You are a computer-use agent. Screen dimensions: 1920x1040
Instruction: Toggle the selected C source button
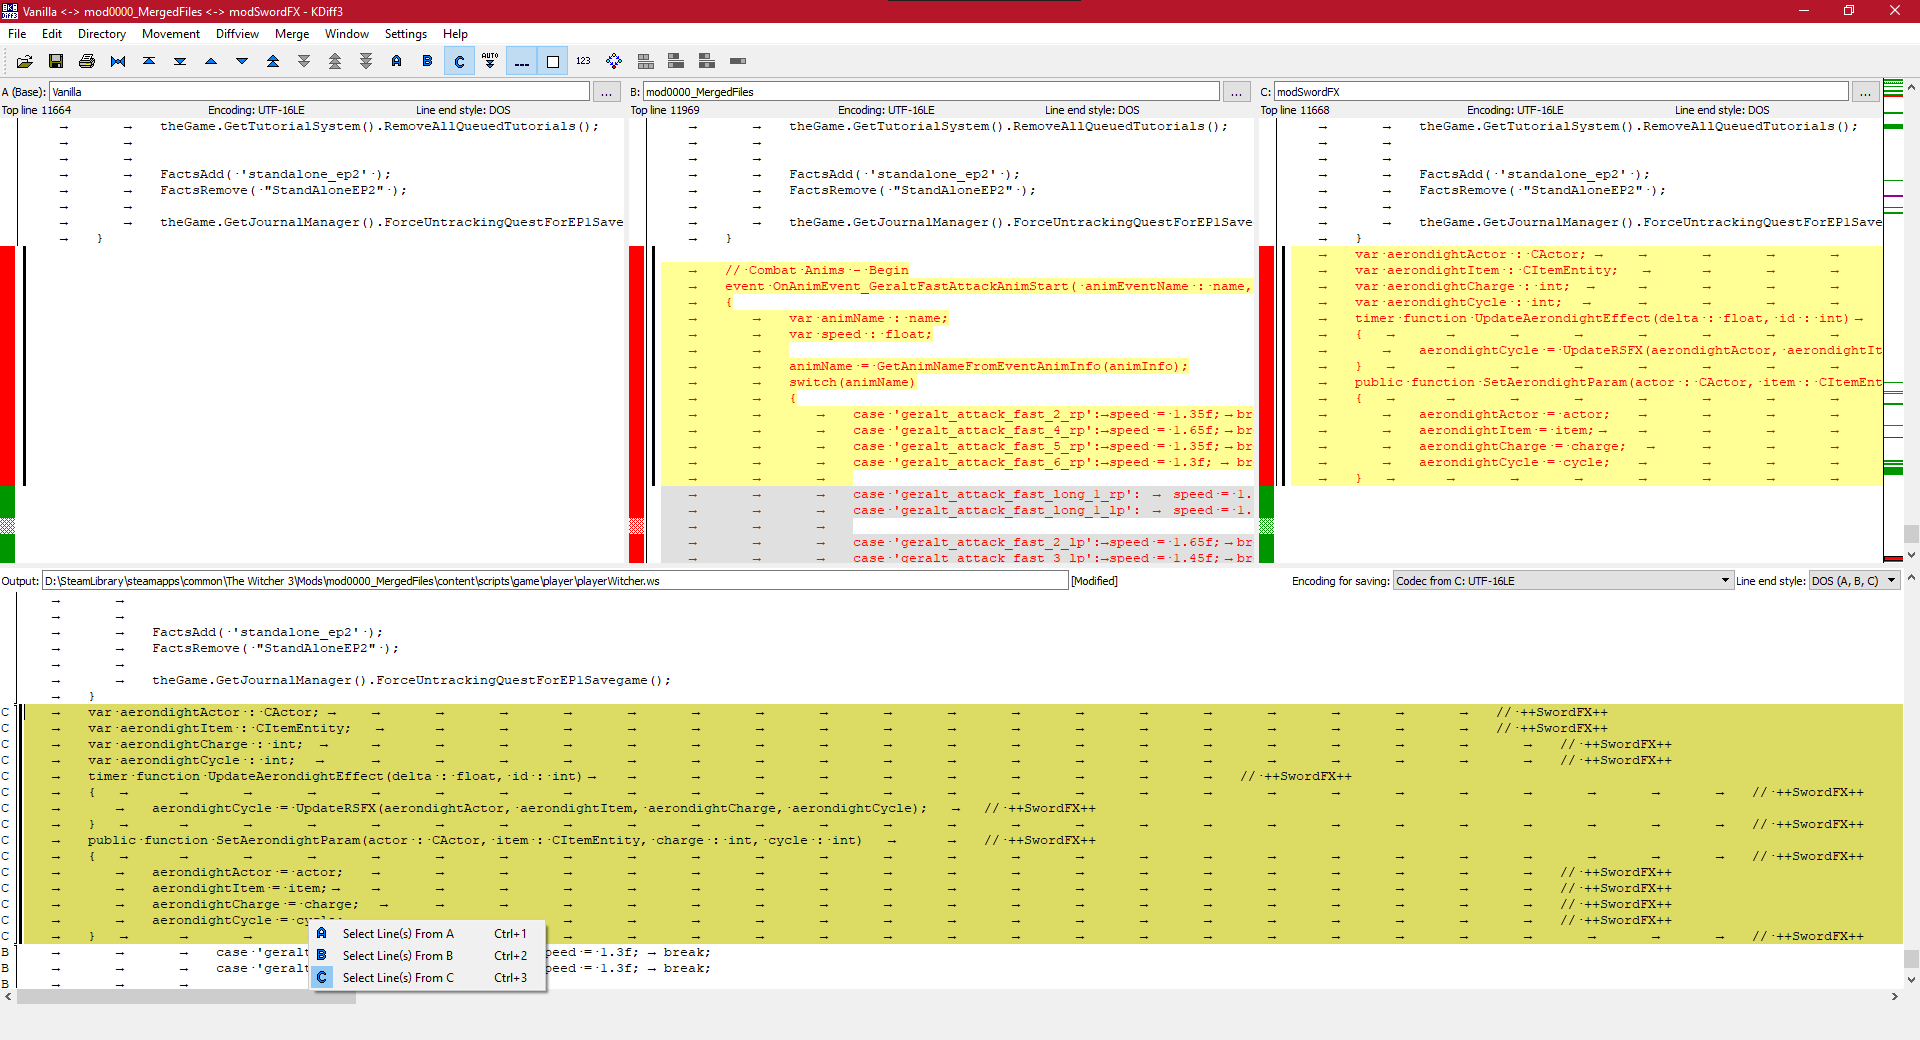point(459,61)
